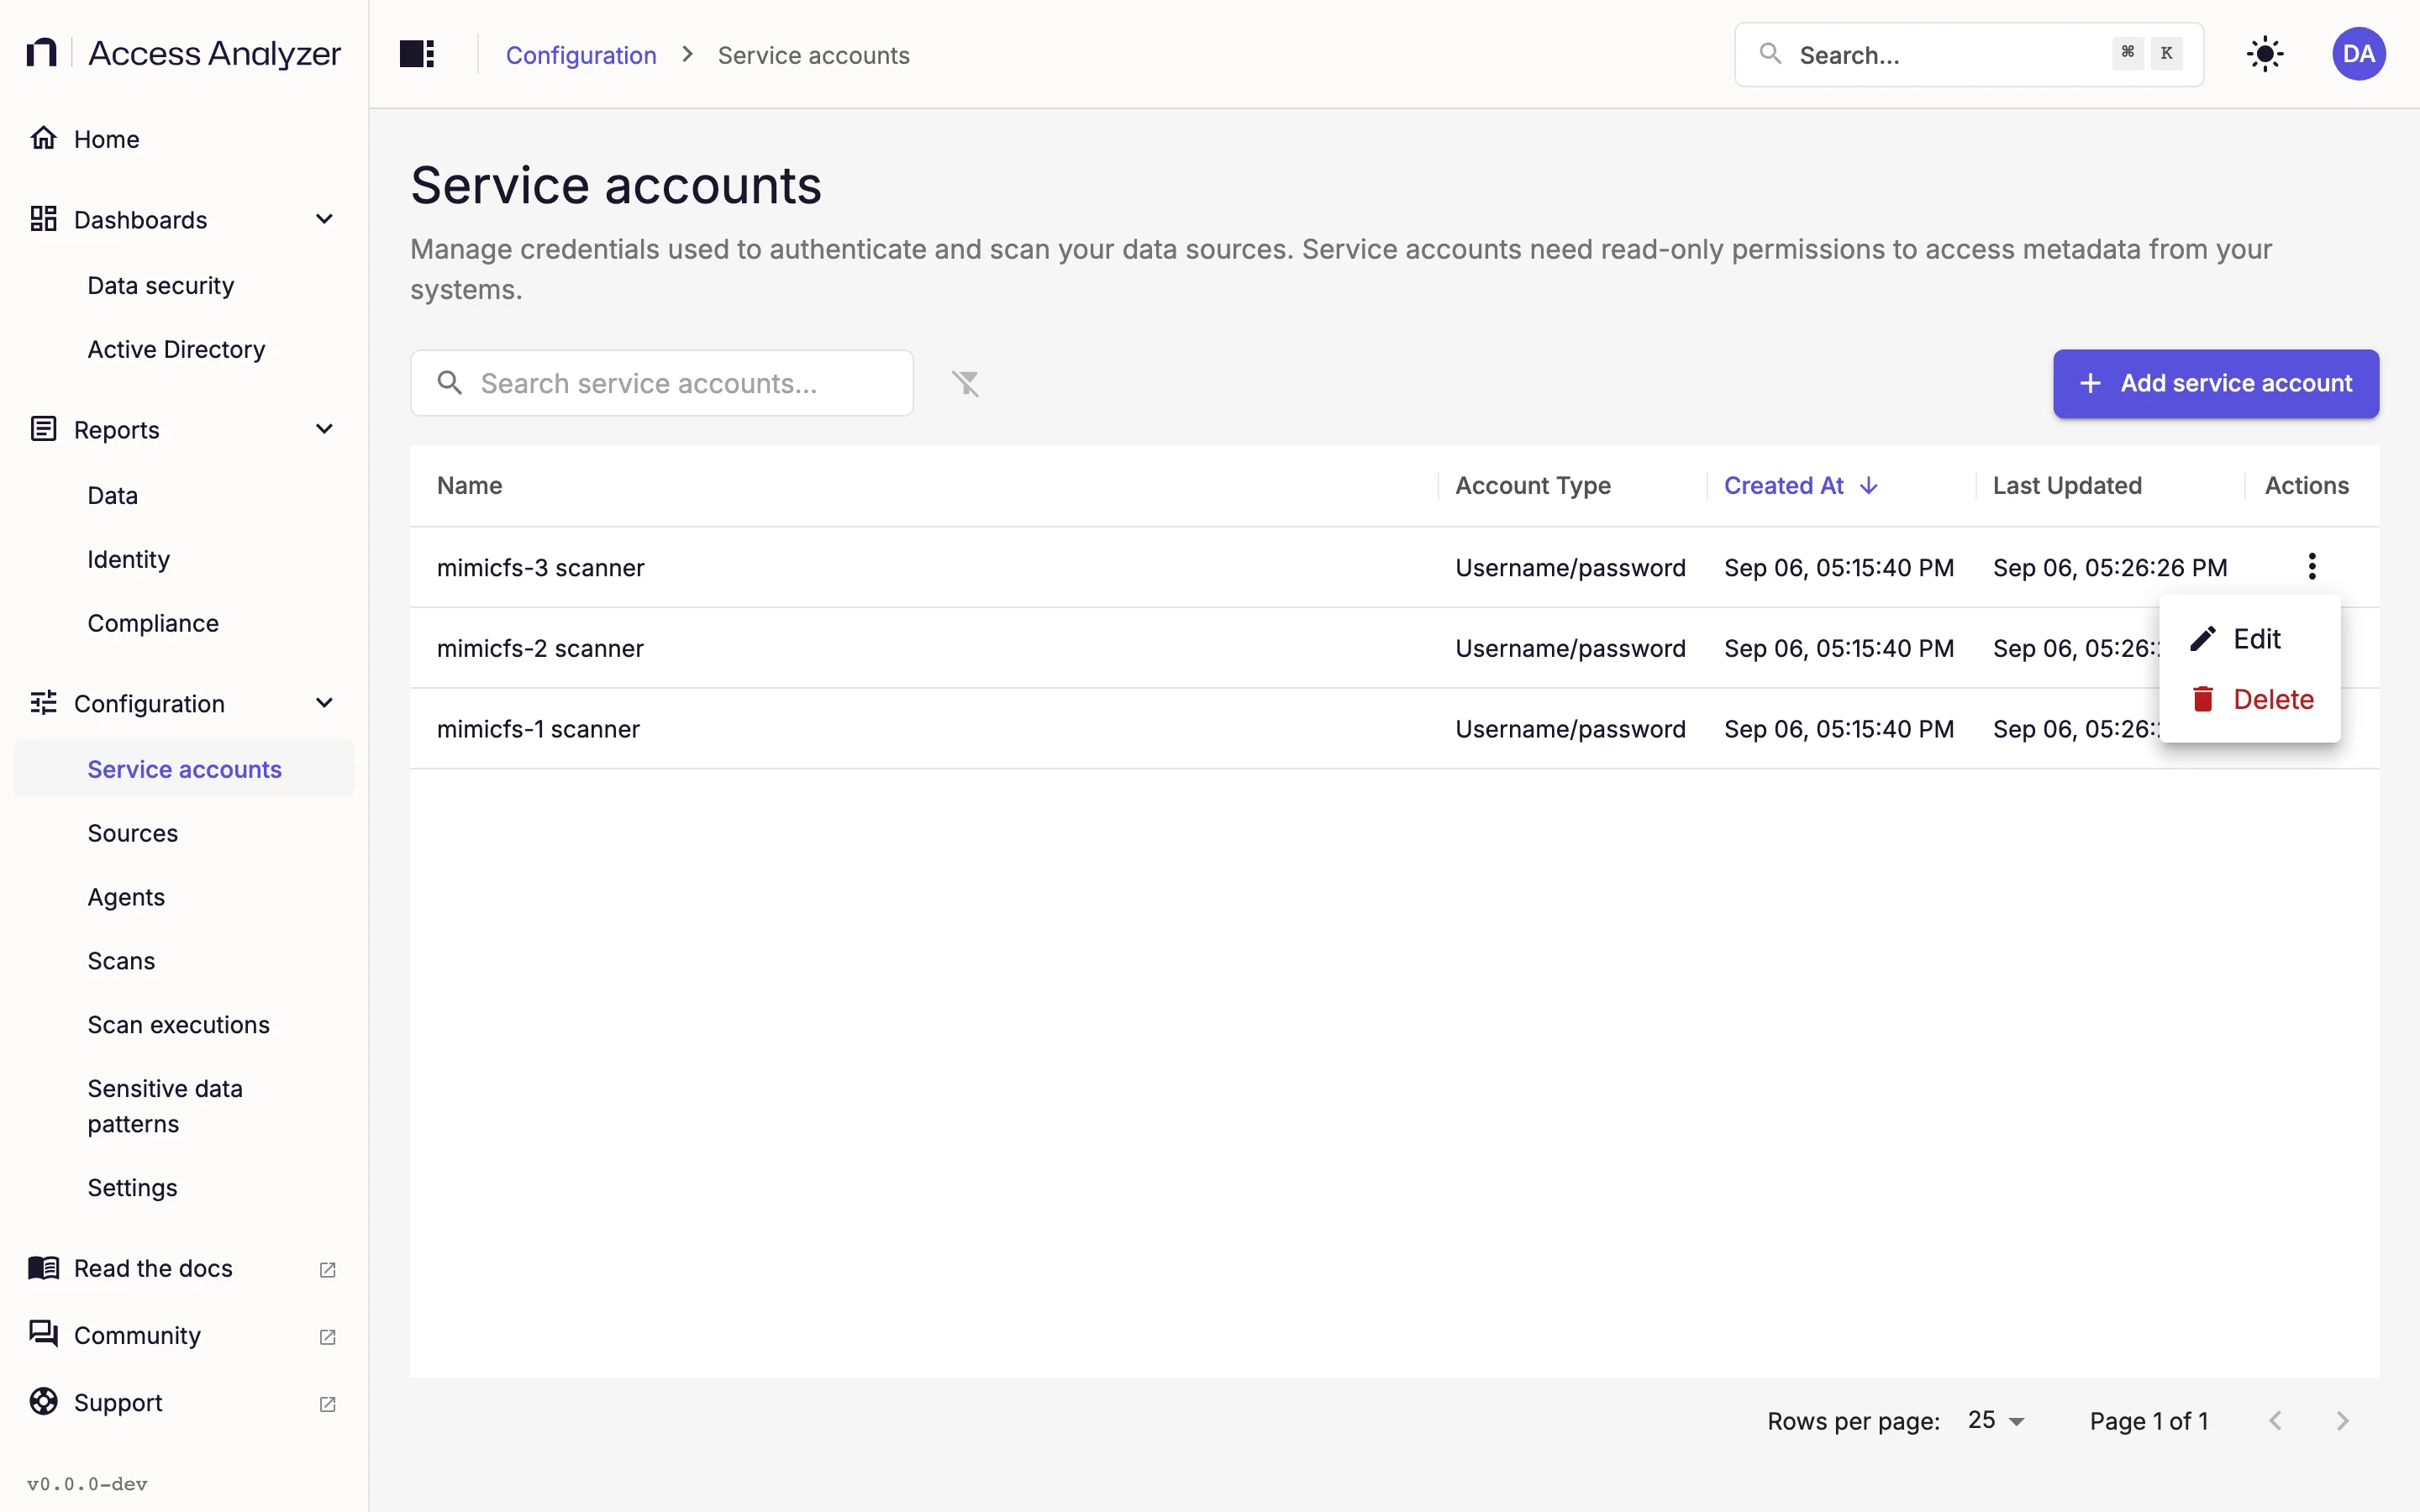2420x1512 pixels.
Task: Open Sensitive data patterns page
Action: pos(165,1106)
